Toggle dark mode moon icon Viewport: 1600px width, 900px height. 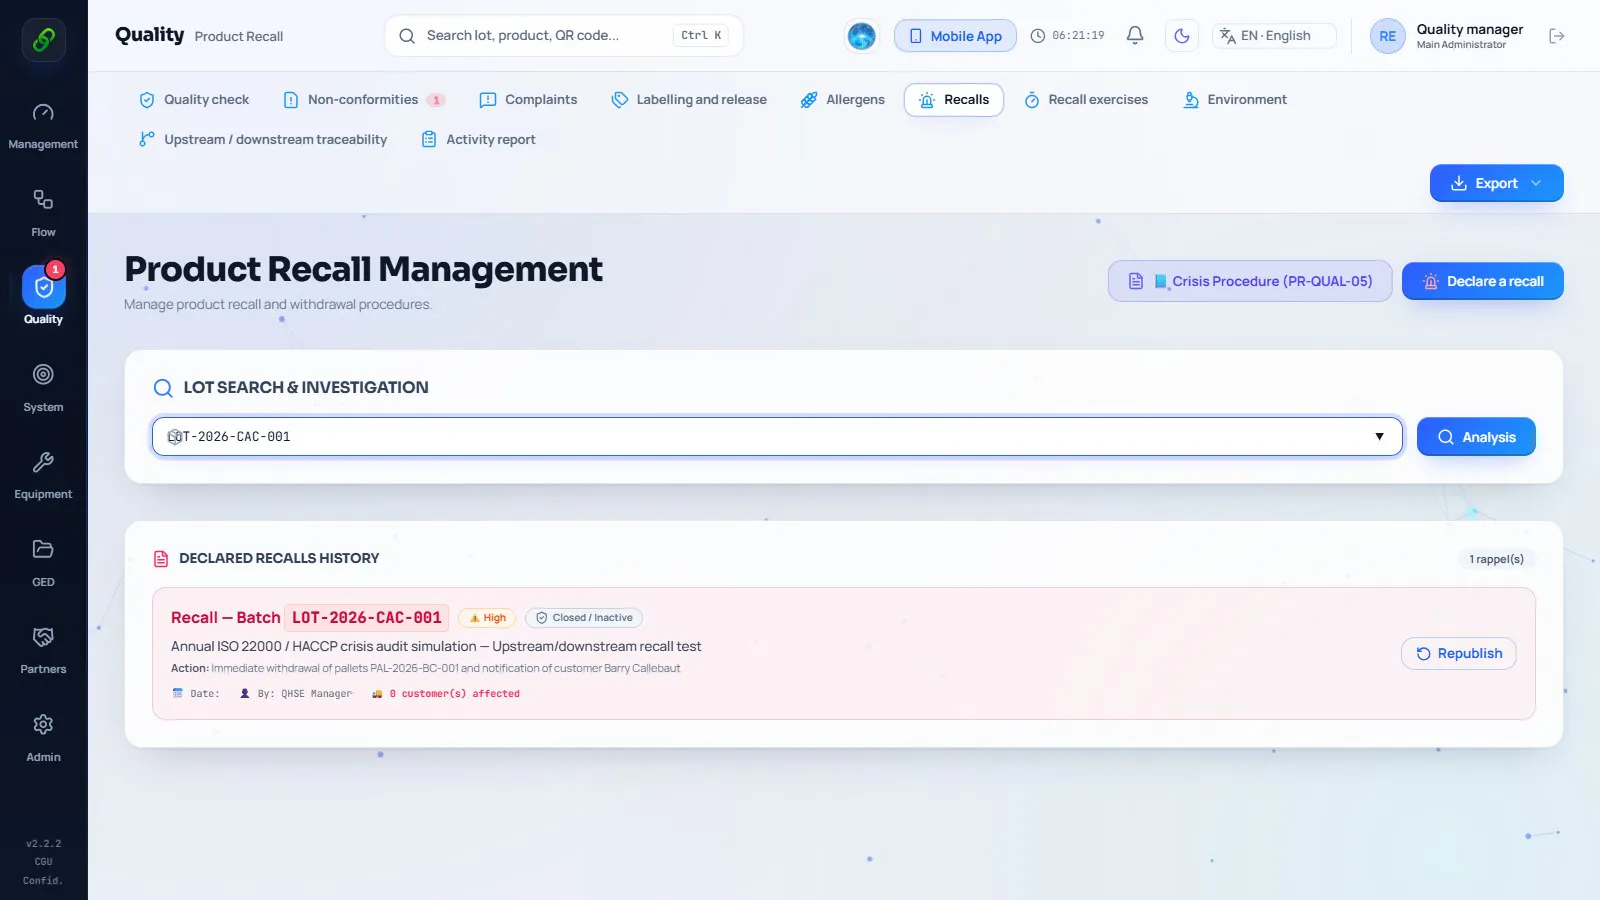click(x=1182, y=36)
